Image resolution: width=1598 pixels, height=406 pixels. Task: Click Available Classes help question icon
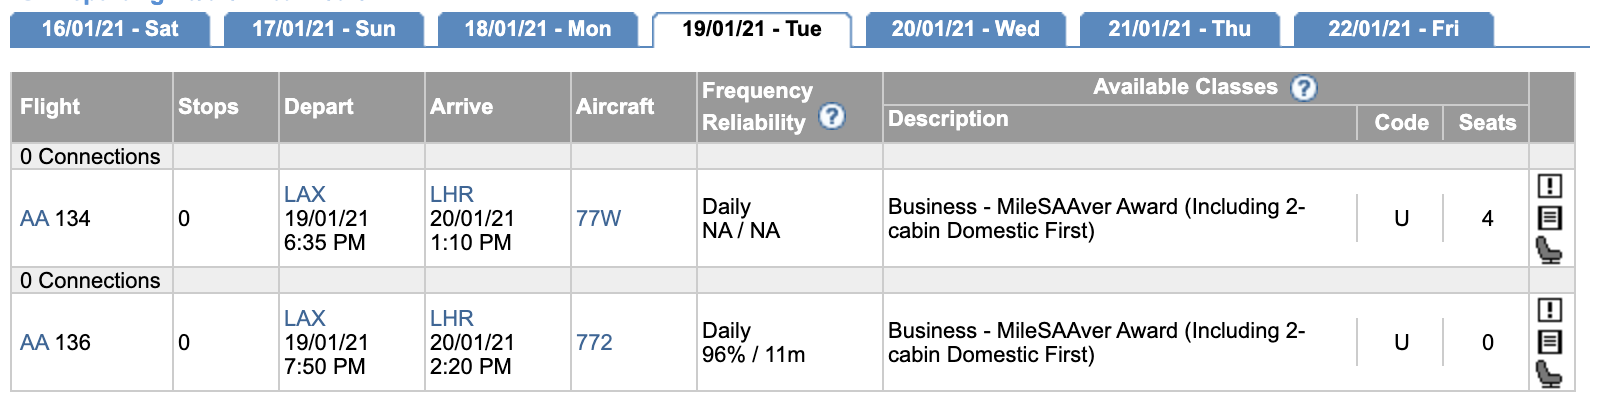[x=1303, y=88]
